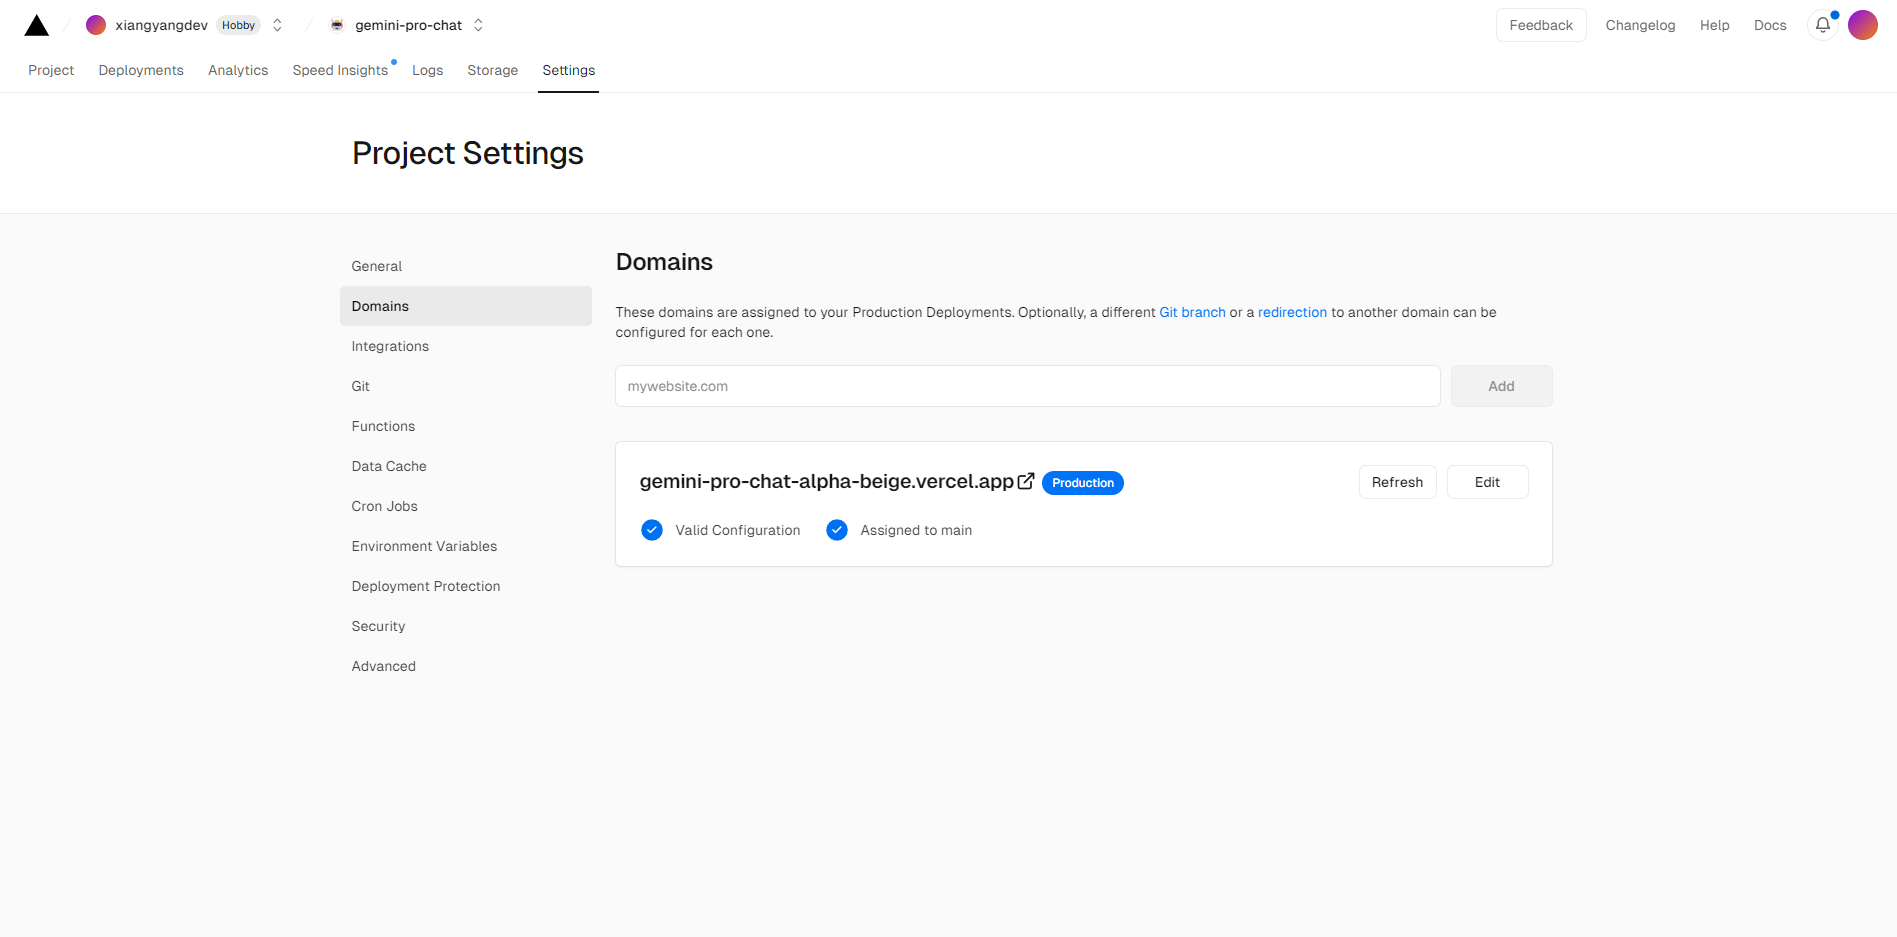The image size is (1897, 937).
Task: Open Security settings
Action: click(466, 626)
